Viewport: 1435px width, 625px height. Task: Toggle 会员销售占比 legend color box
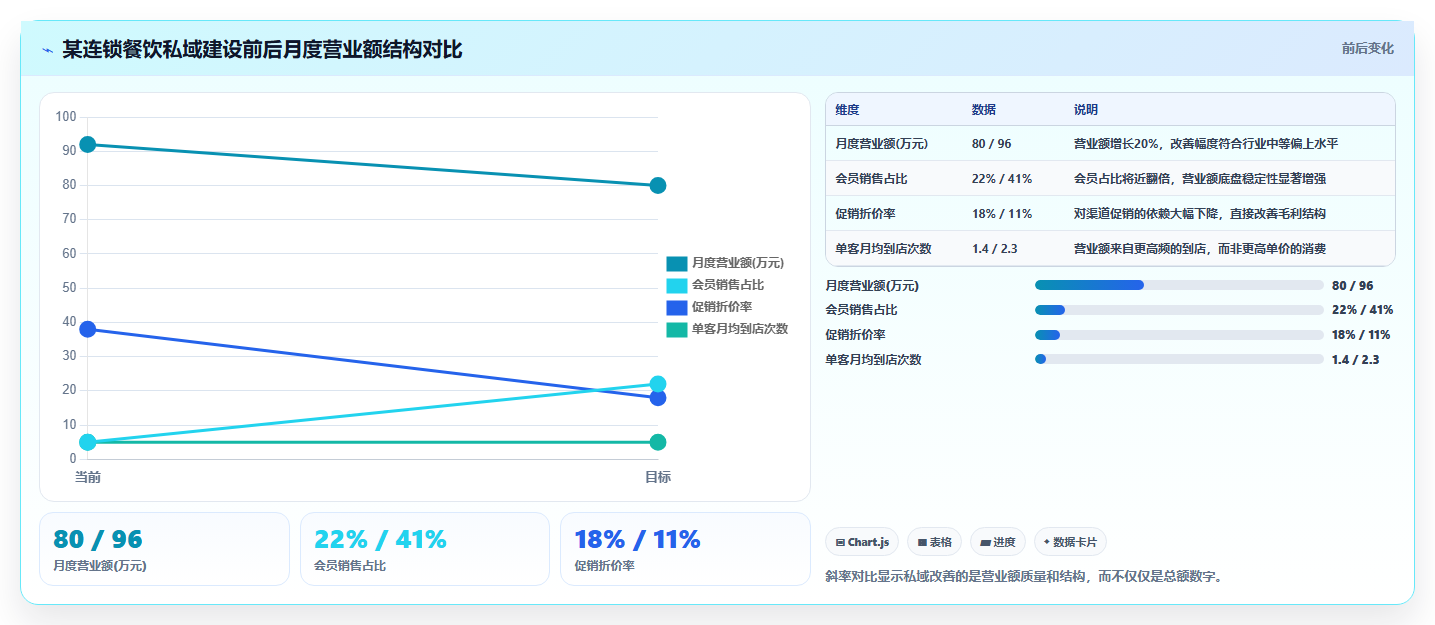pyautogui.click(x=677, y=285)
